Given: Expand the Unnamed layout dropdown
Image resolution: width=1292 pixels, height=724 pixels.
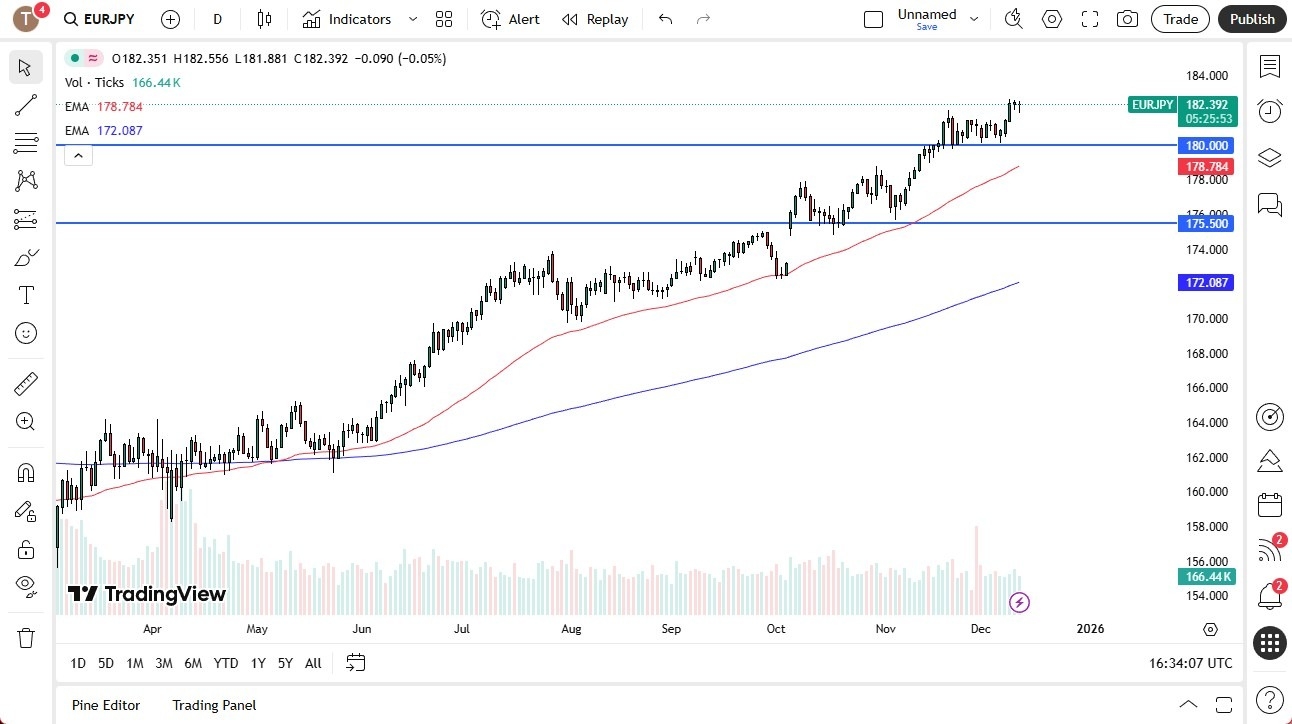Looking at the screenshot, I should click(x=973, y=19).
